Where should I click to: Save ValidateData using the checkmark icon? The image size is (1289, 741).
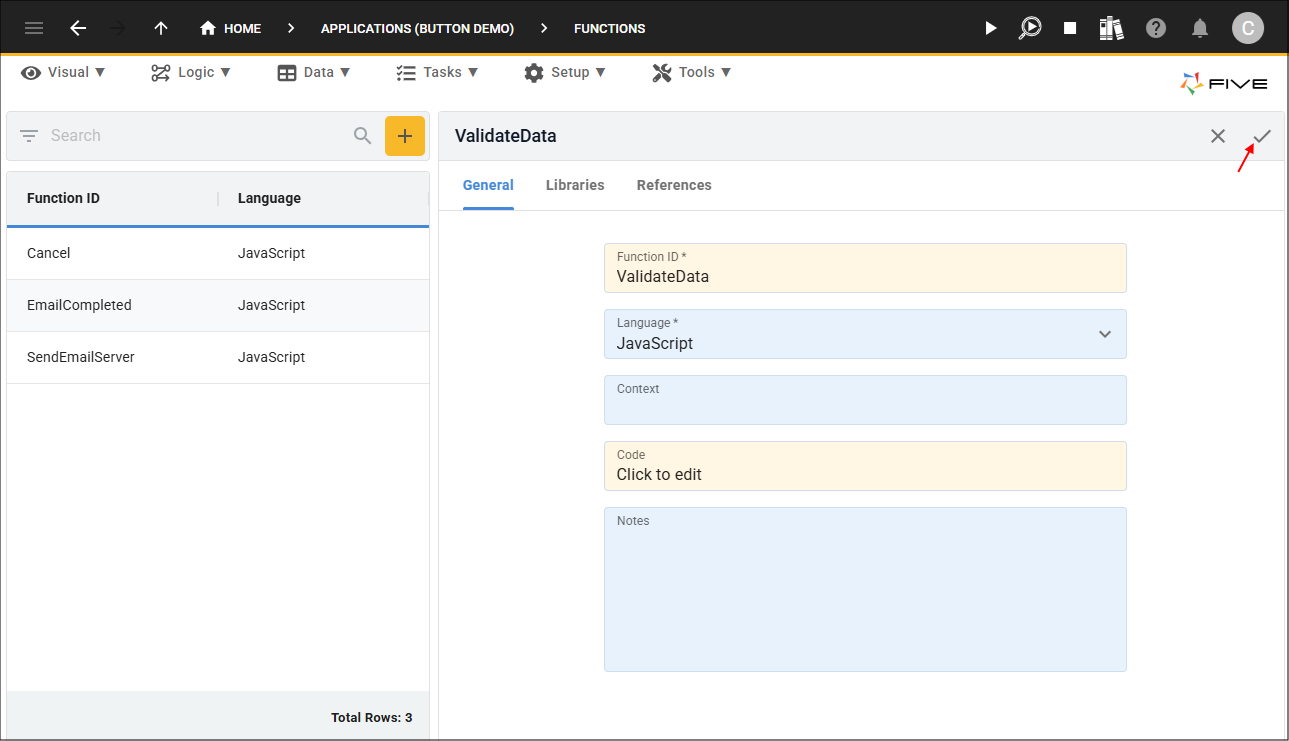pyautogui.click(x=1262, y=136)
